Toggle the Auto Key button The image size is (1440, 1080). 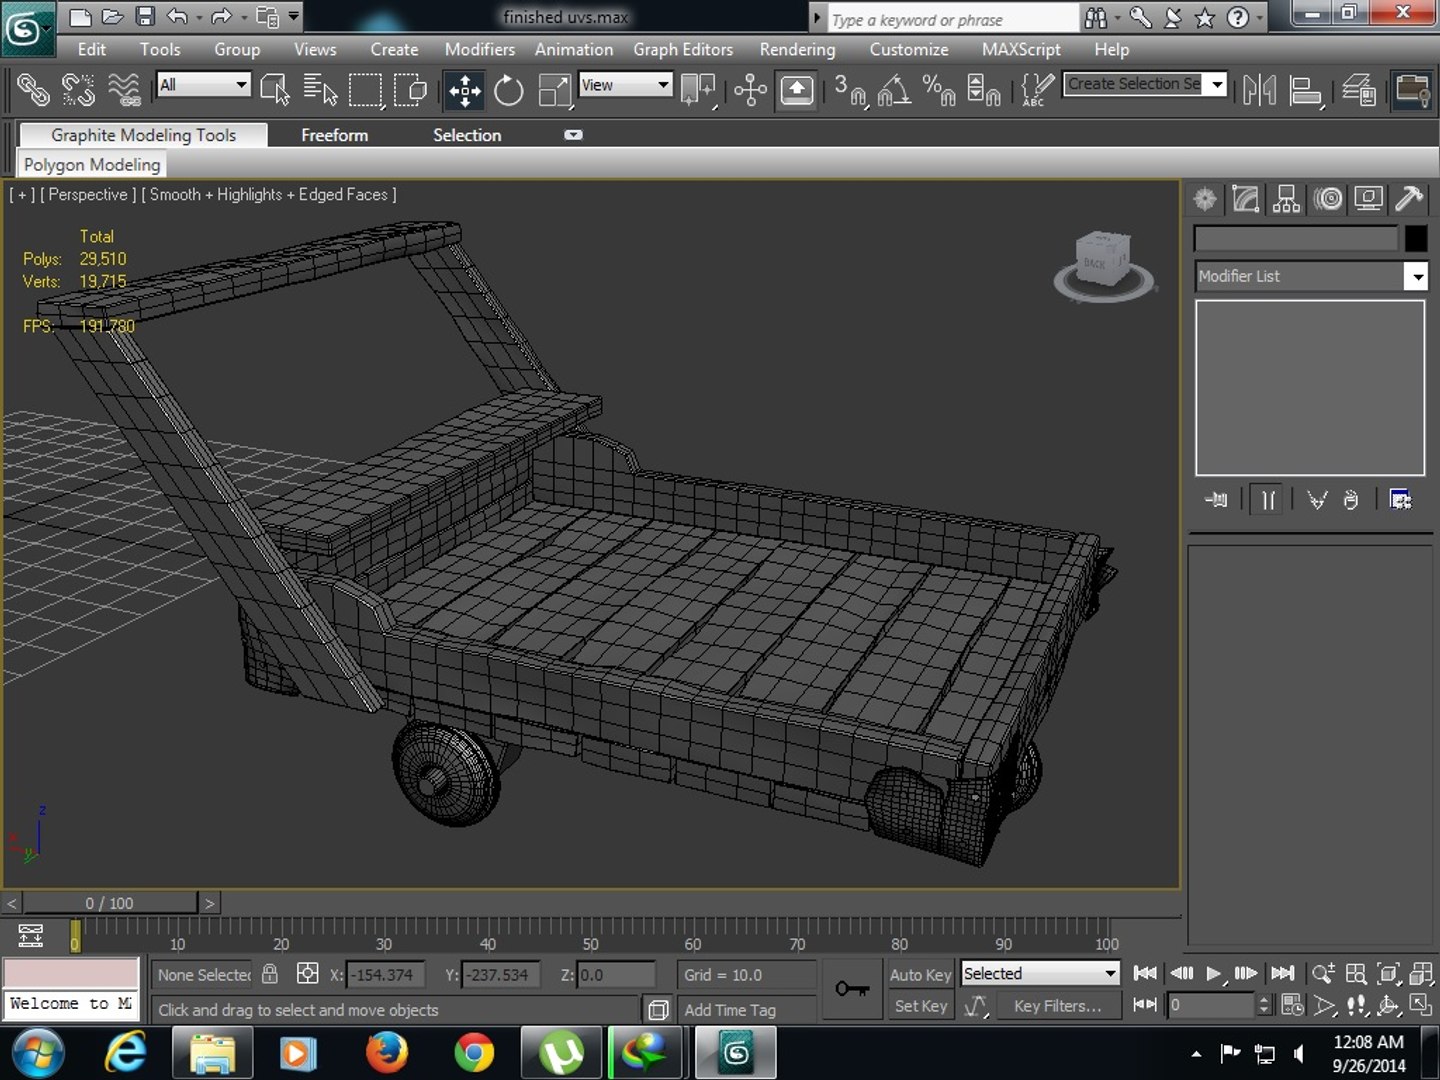coord(920,974)
